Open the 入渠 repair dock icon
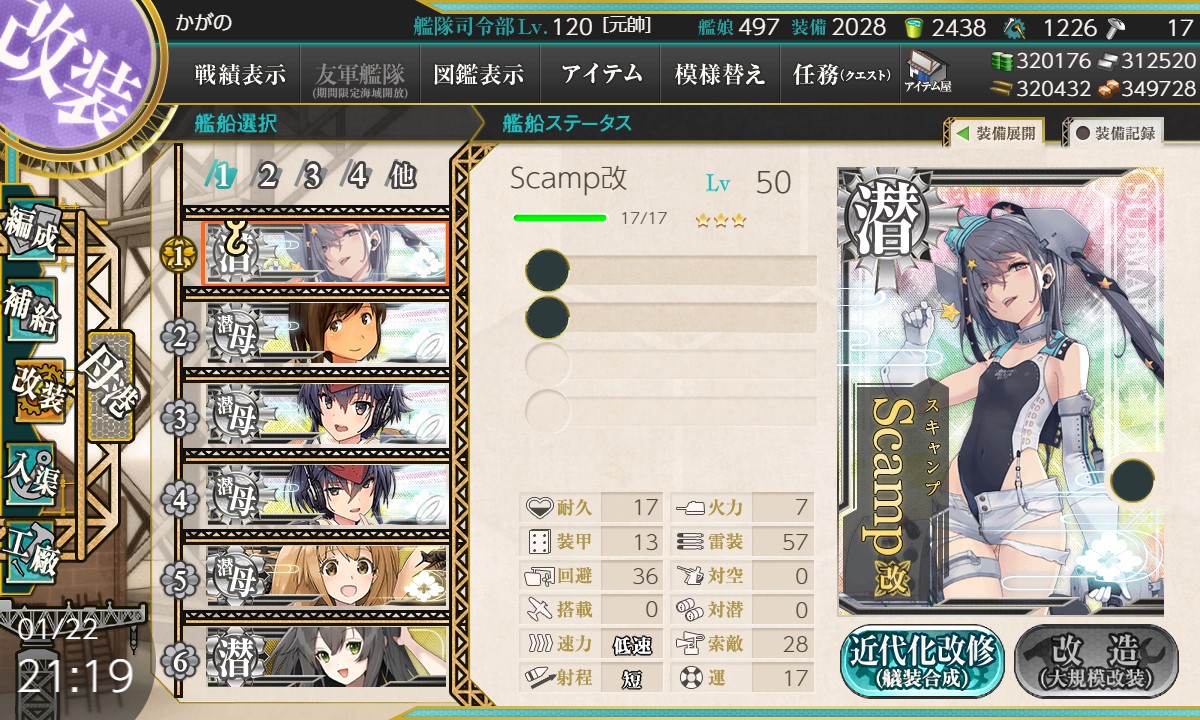 coord(31,468)
